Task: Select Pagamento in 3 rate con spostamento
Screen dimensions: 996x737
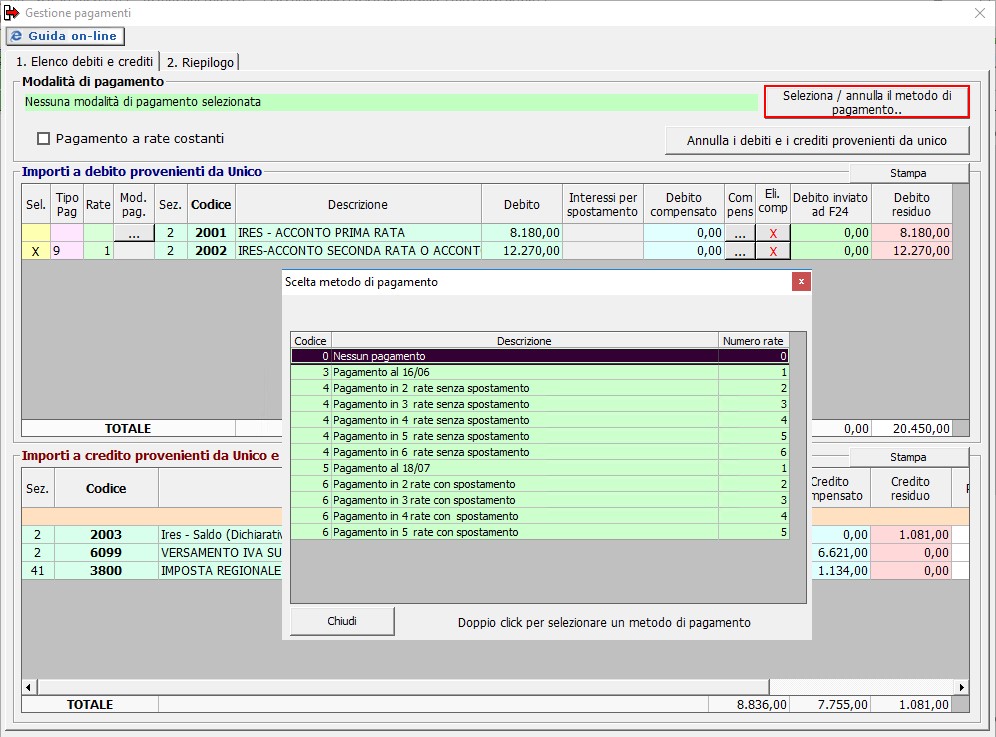Action: point(540,500)
